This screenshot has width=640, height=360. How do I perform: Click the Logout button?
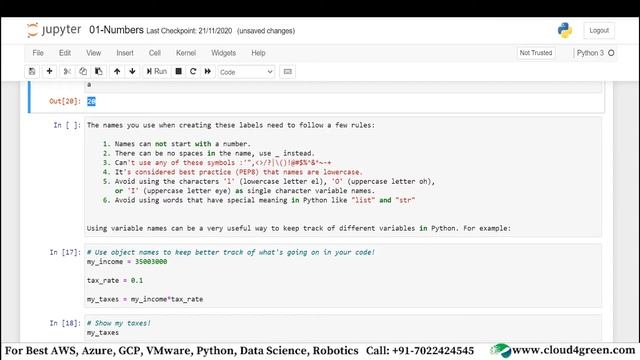point(599,31)
